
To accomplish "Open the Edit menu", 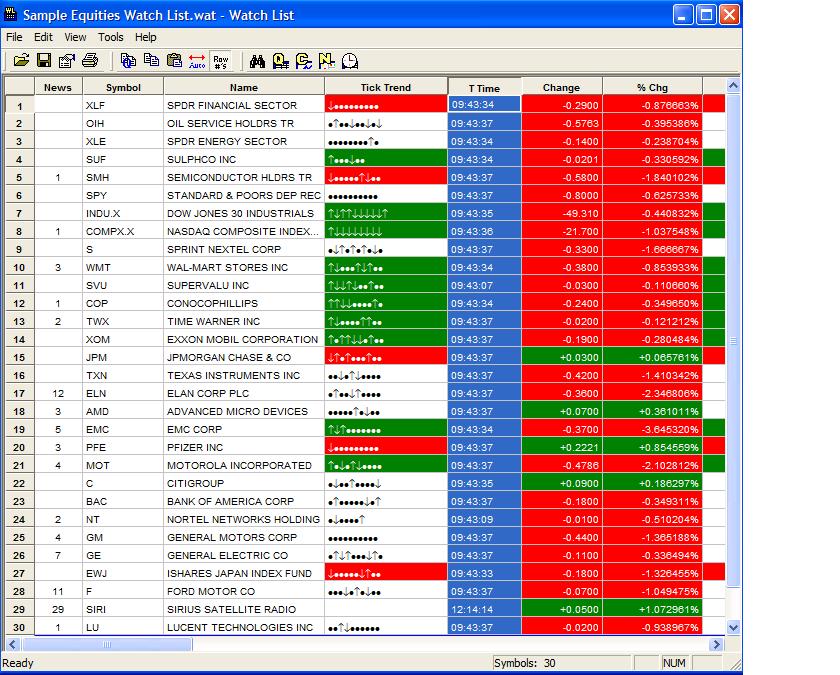I will (43, 37).
